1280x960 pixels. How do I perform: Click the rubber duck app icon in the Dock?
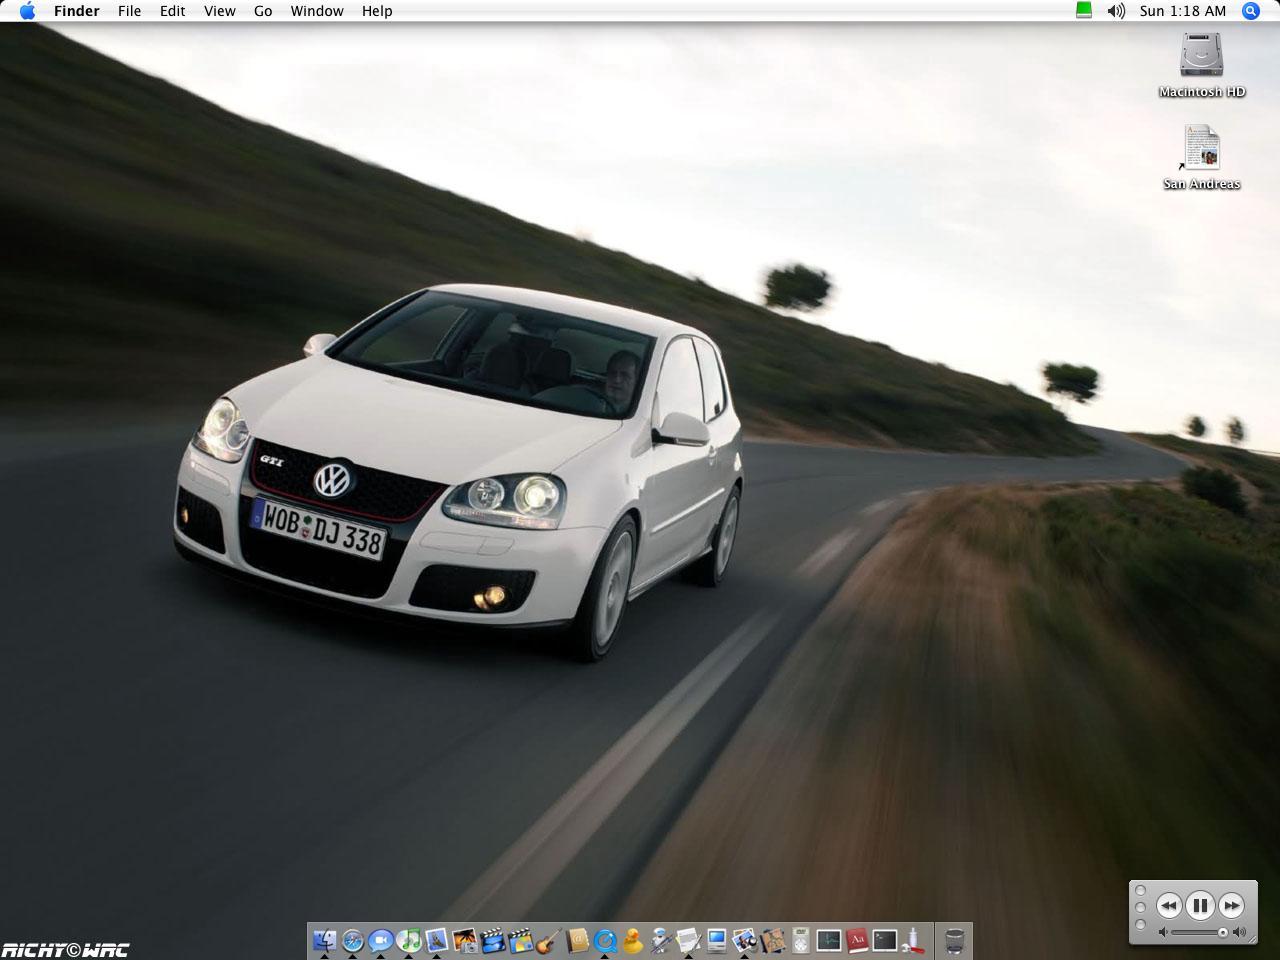click(x=632, y=940)
